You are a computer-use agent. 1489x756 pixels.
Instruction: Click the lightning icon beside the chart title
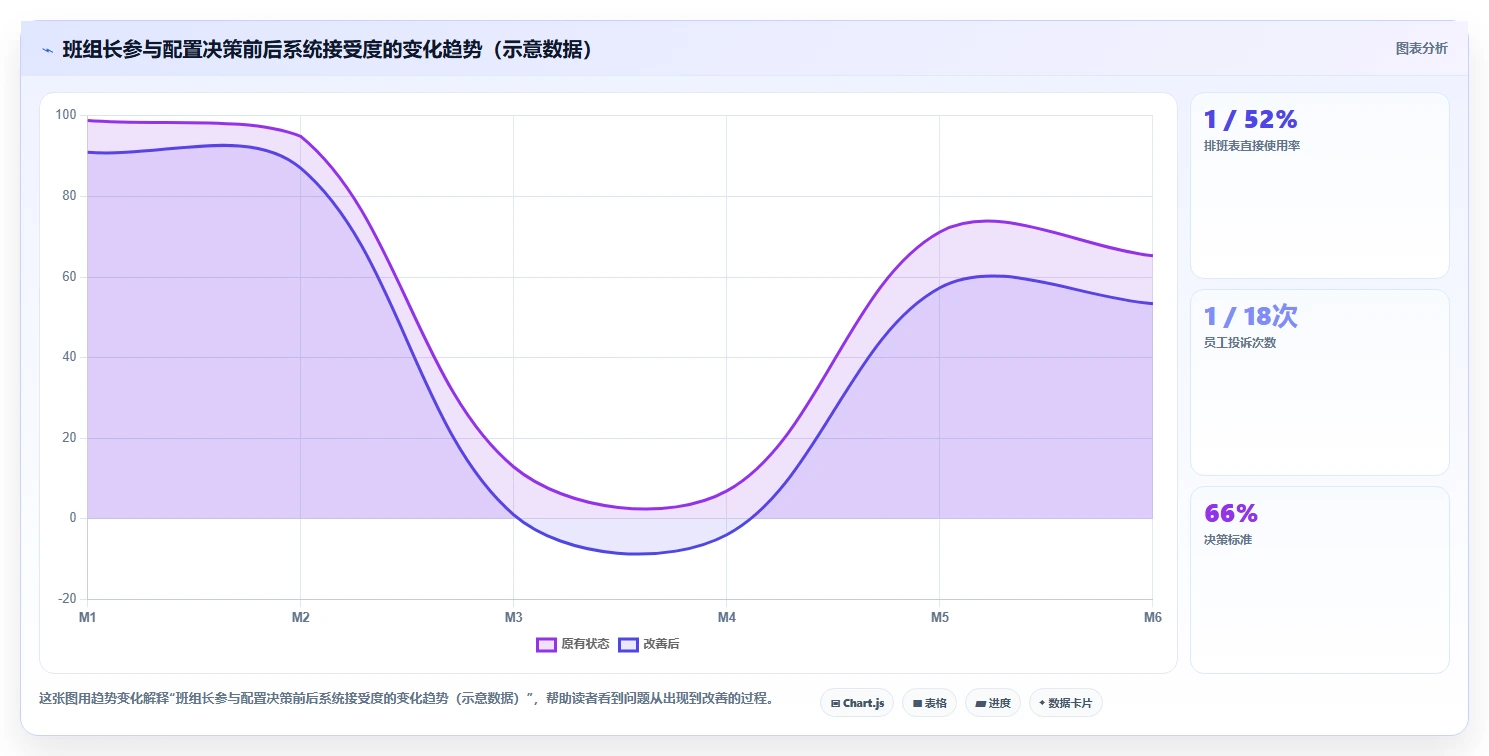(x=47, y=49)
